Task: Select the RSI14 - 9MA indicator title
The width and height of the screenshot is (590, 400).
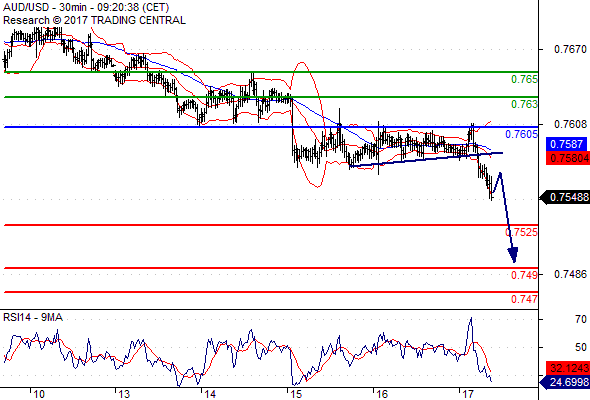Action: coord(33,318)
